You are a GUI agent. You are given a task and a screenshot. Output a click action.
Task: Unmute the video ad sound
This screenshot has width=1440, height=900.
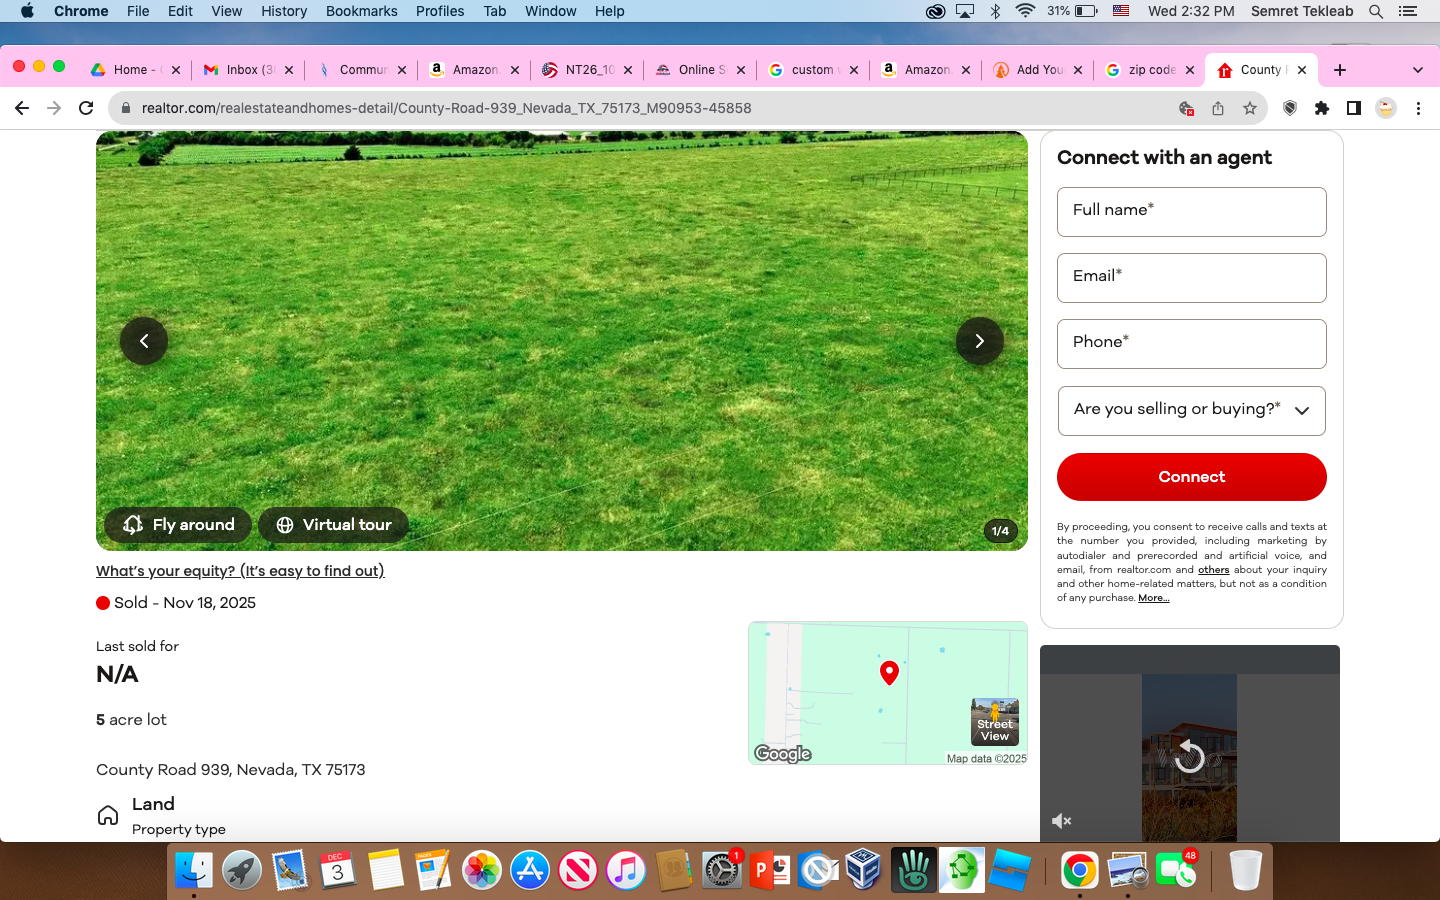[1062, 821]
